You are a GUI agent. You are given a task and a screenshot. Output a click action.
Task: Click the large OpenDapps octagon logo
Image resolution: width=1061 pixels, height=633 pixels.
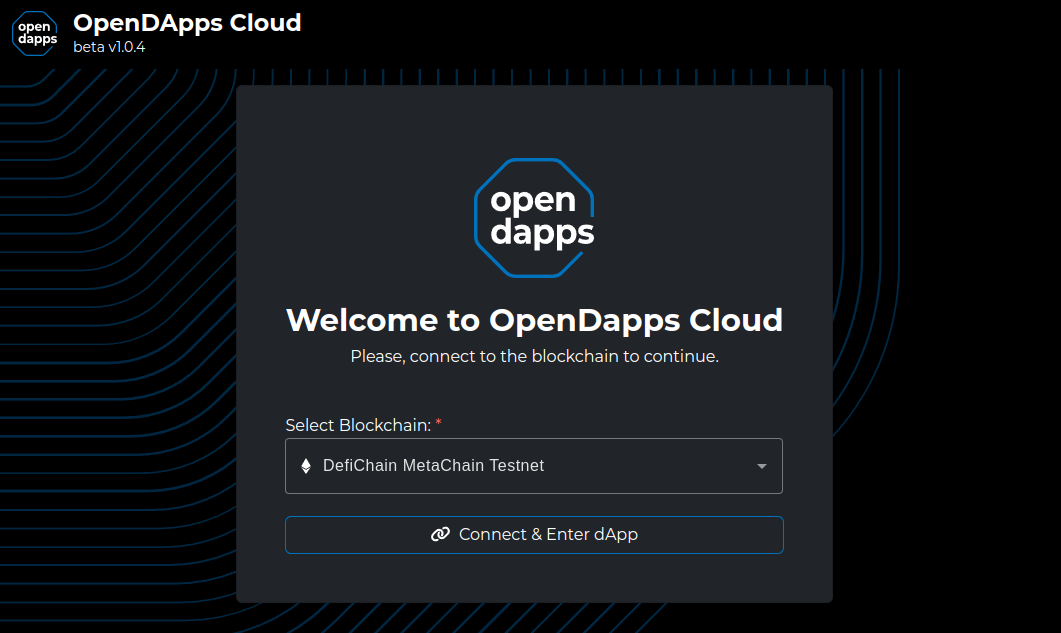(535, 218)
